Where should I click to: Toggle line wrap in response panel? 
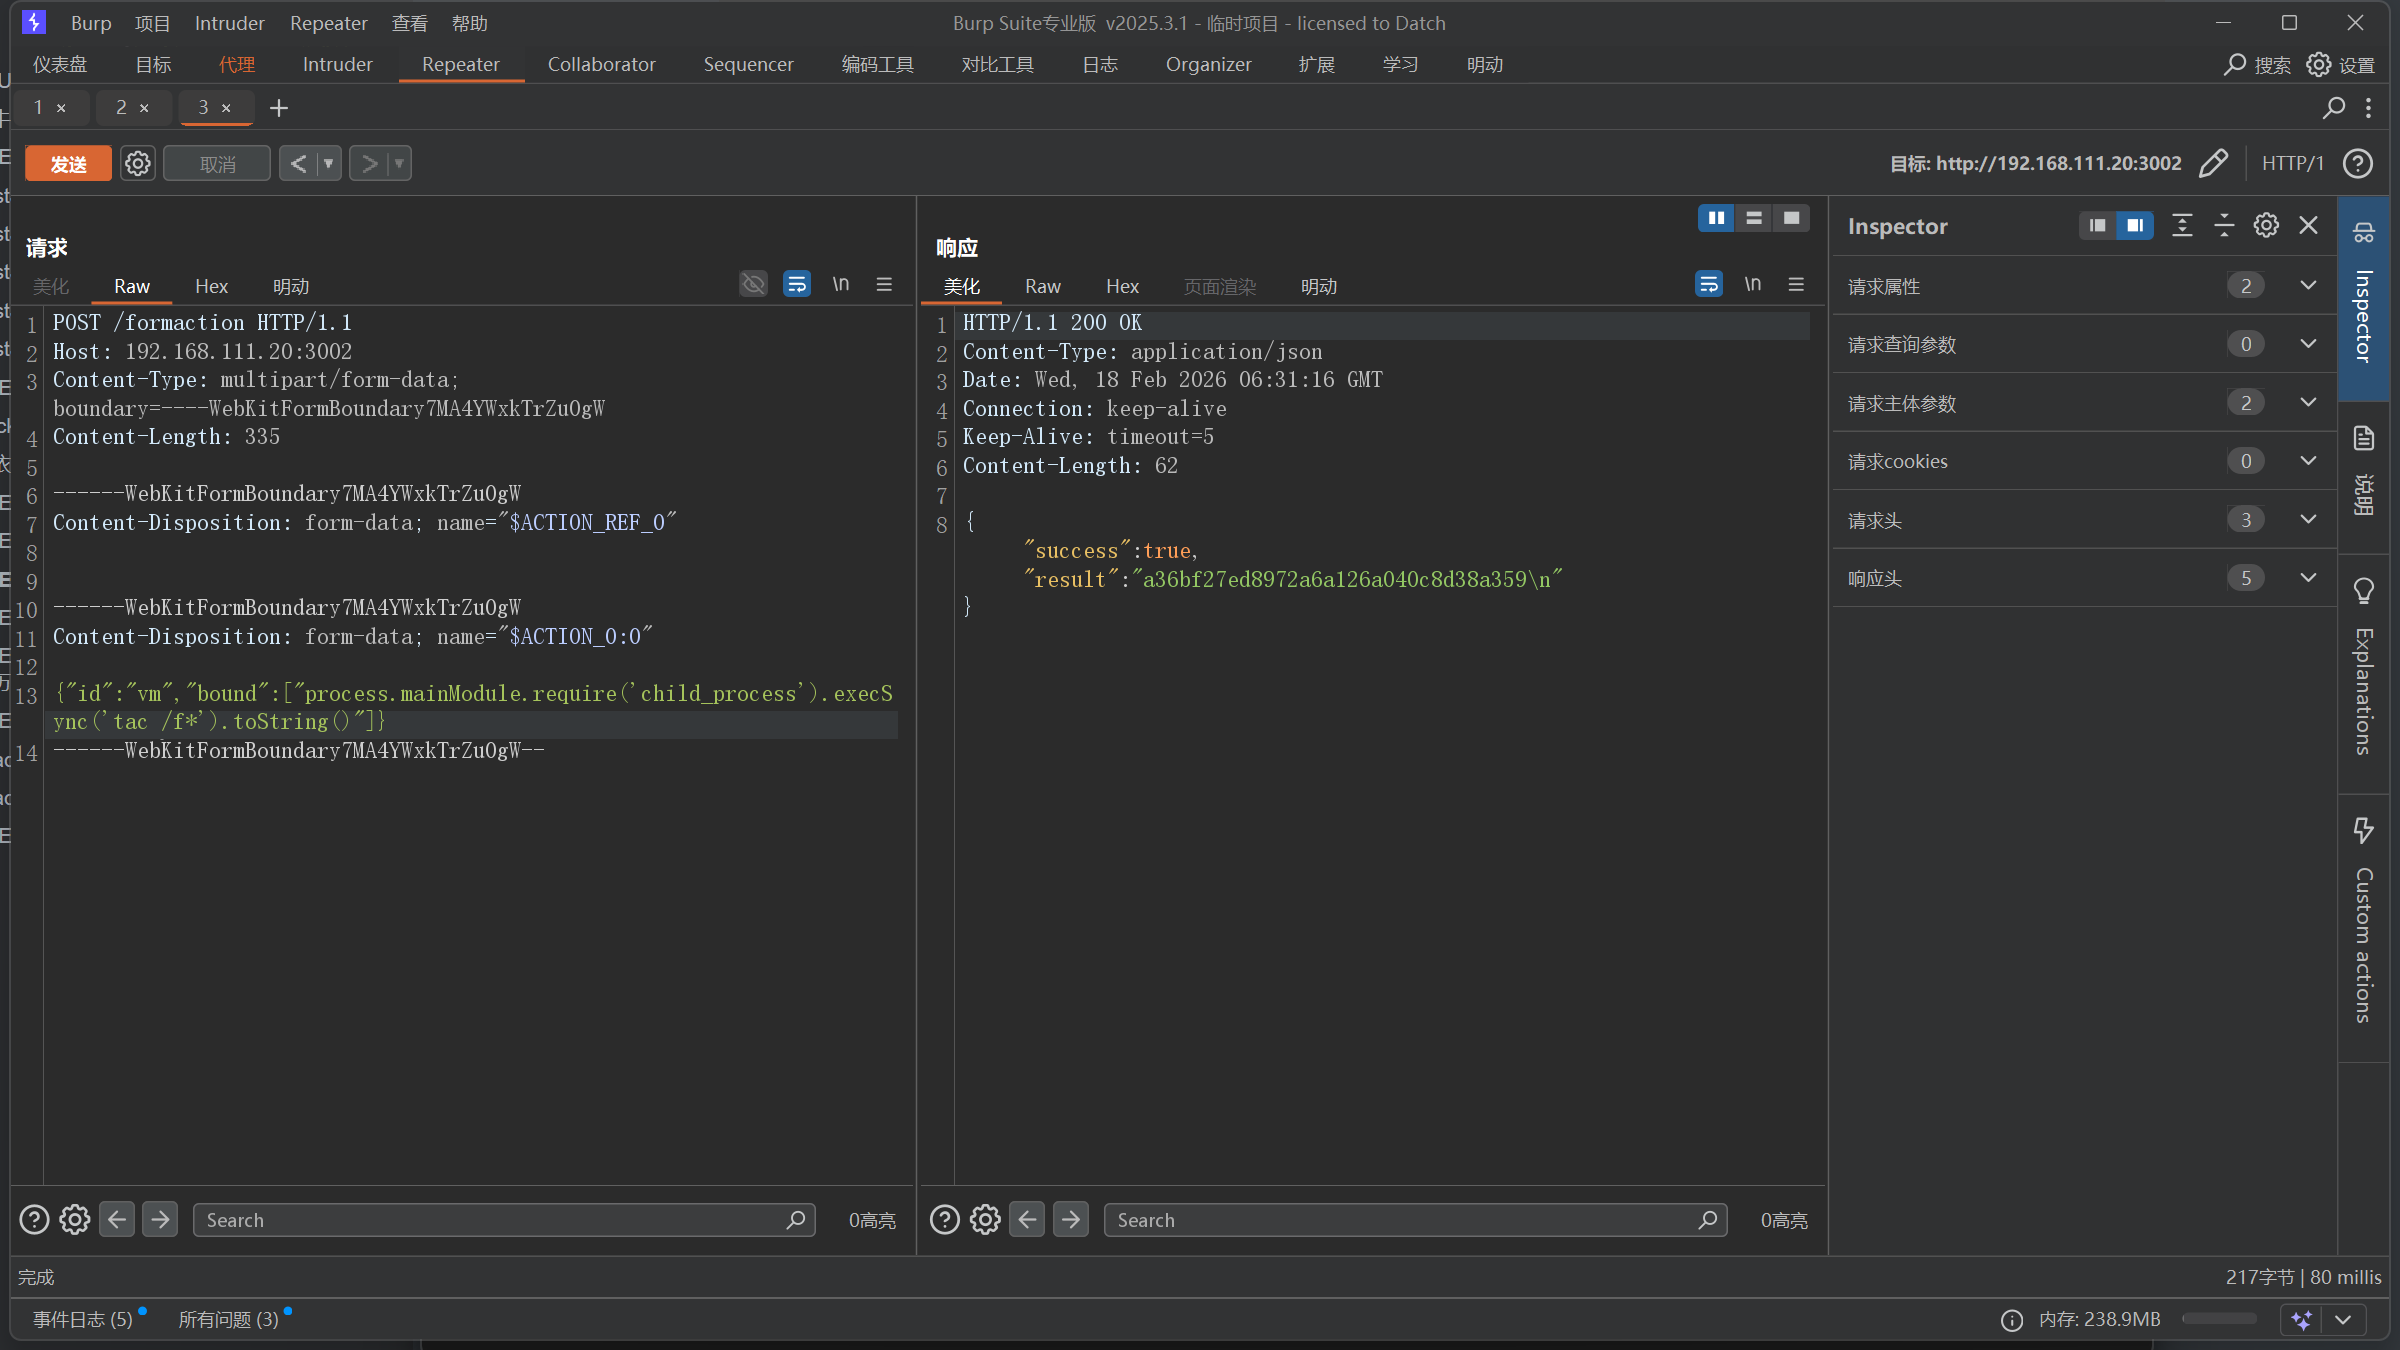(1708, 285)
